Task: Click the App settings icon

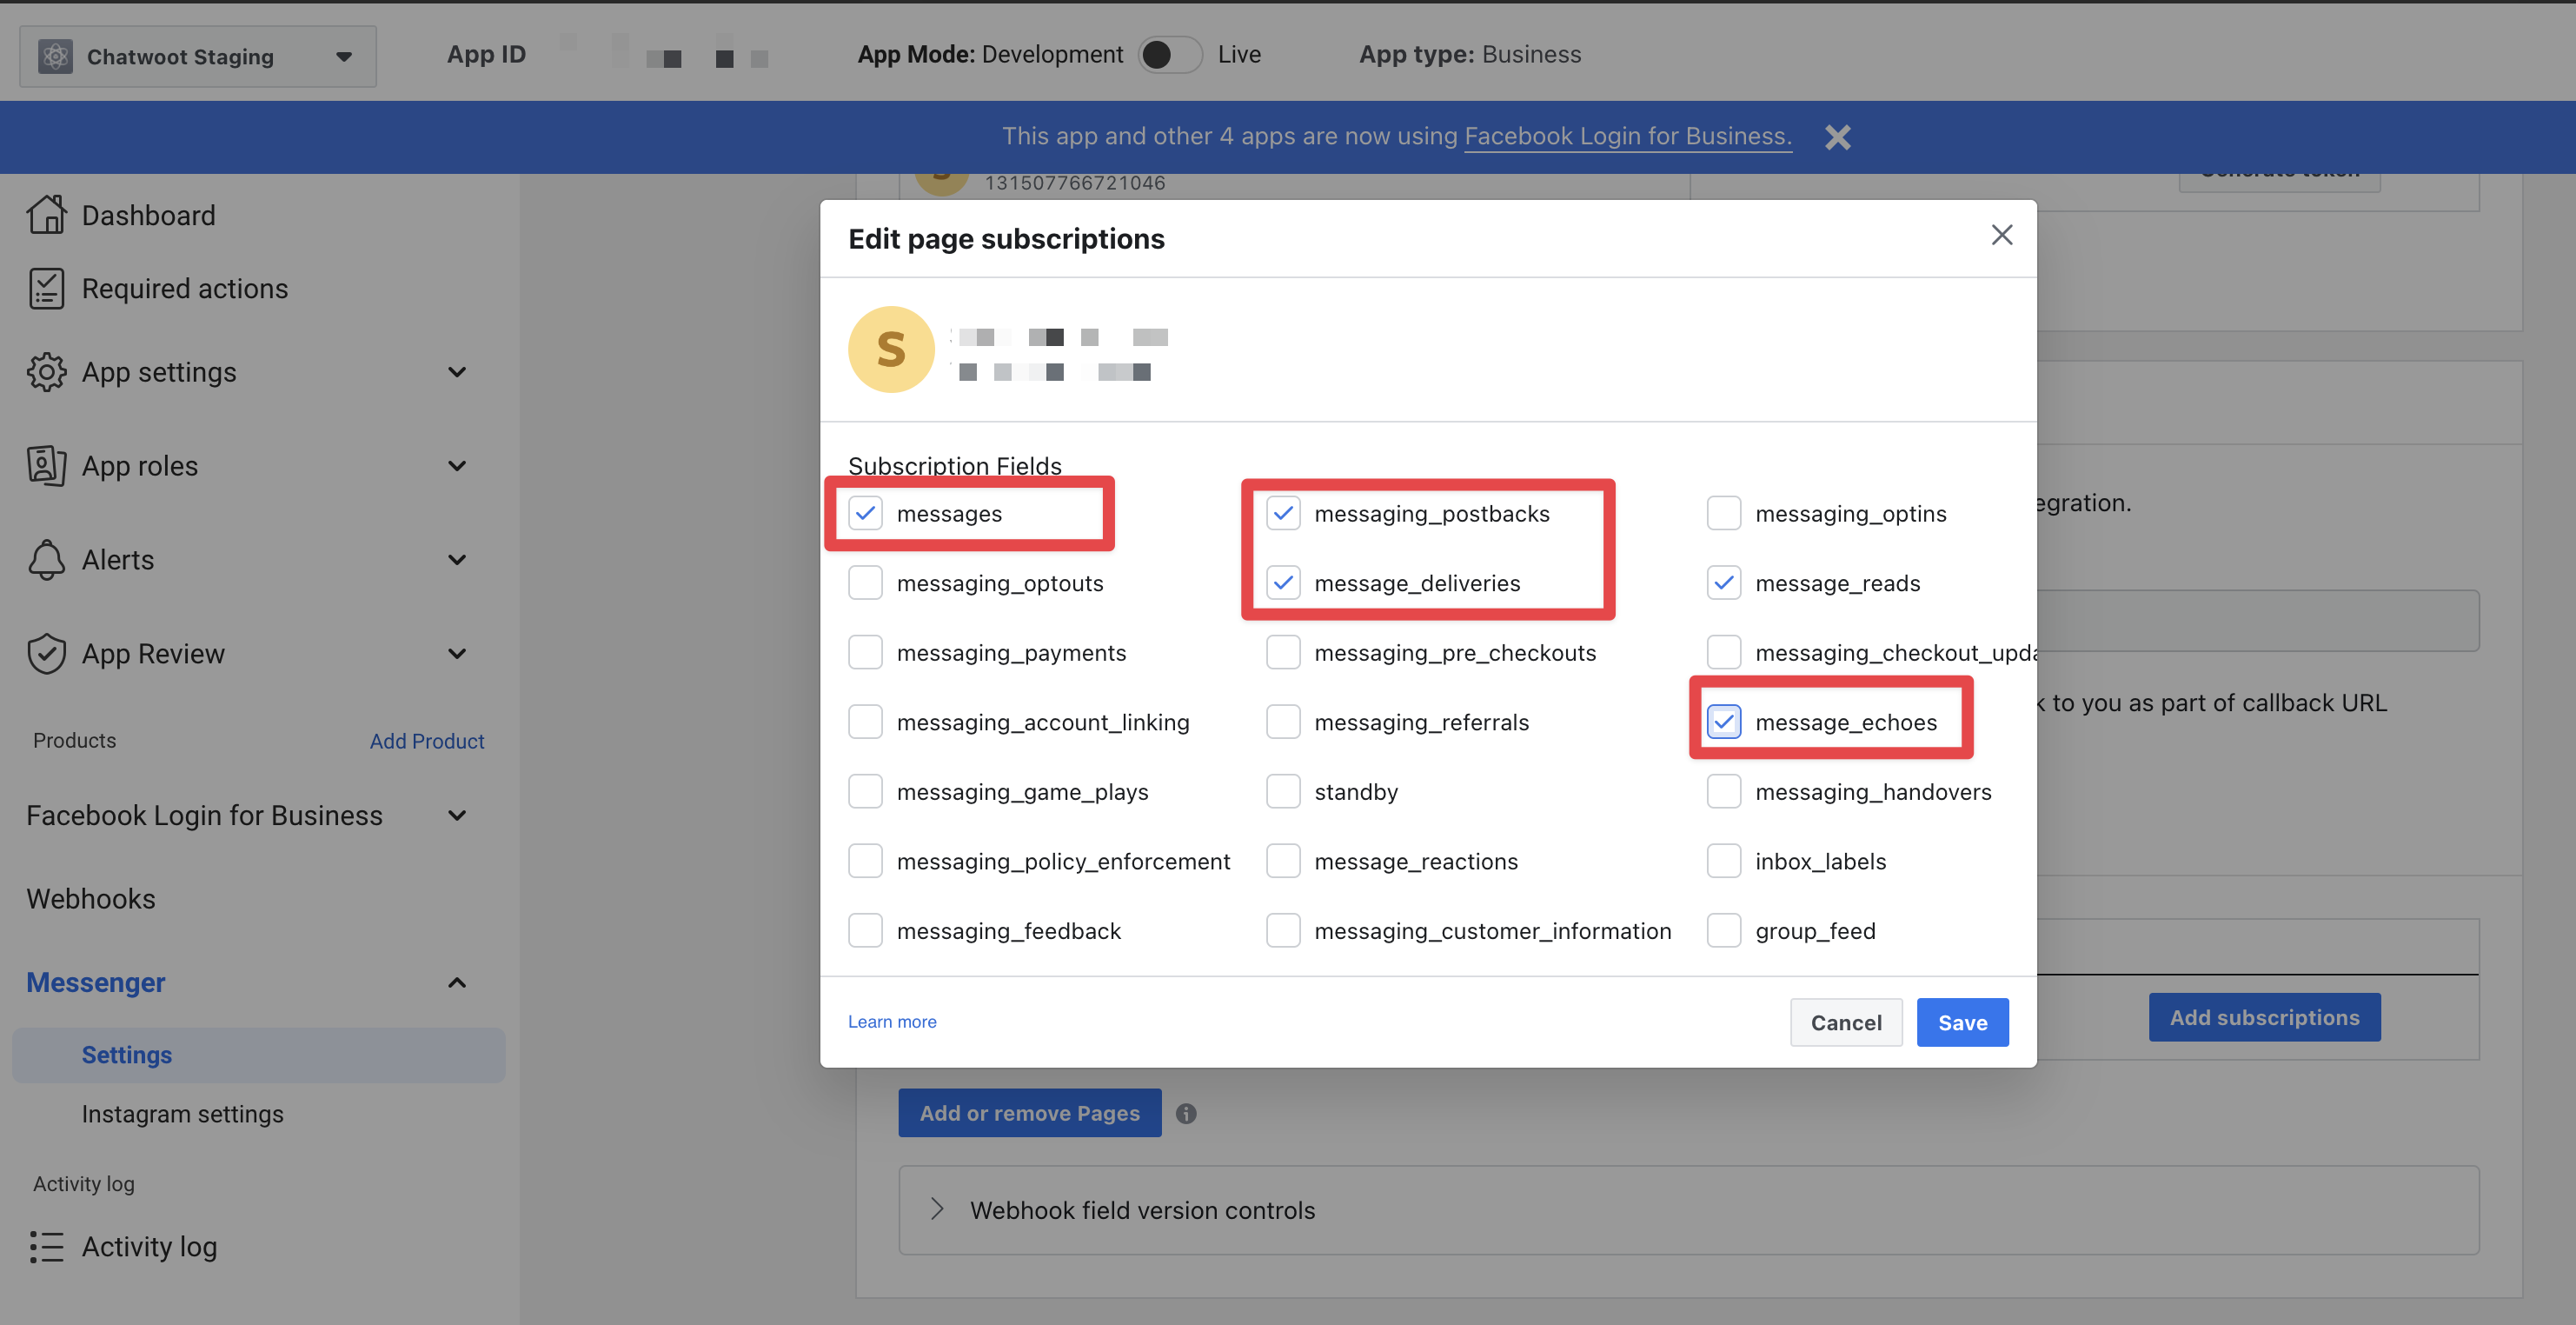Action: [45, 369]
